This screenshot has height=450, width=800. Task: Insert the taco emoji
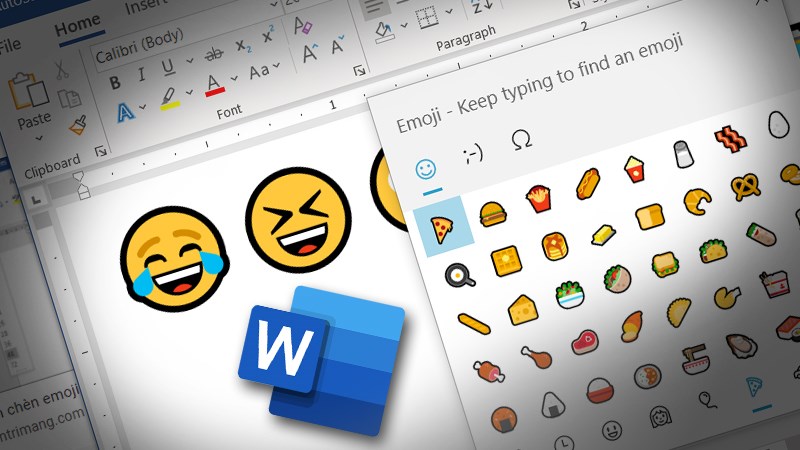pyautogui.click(x=713, y=251)
